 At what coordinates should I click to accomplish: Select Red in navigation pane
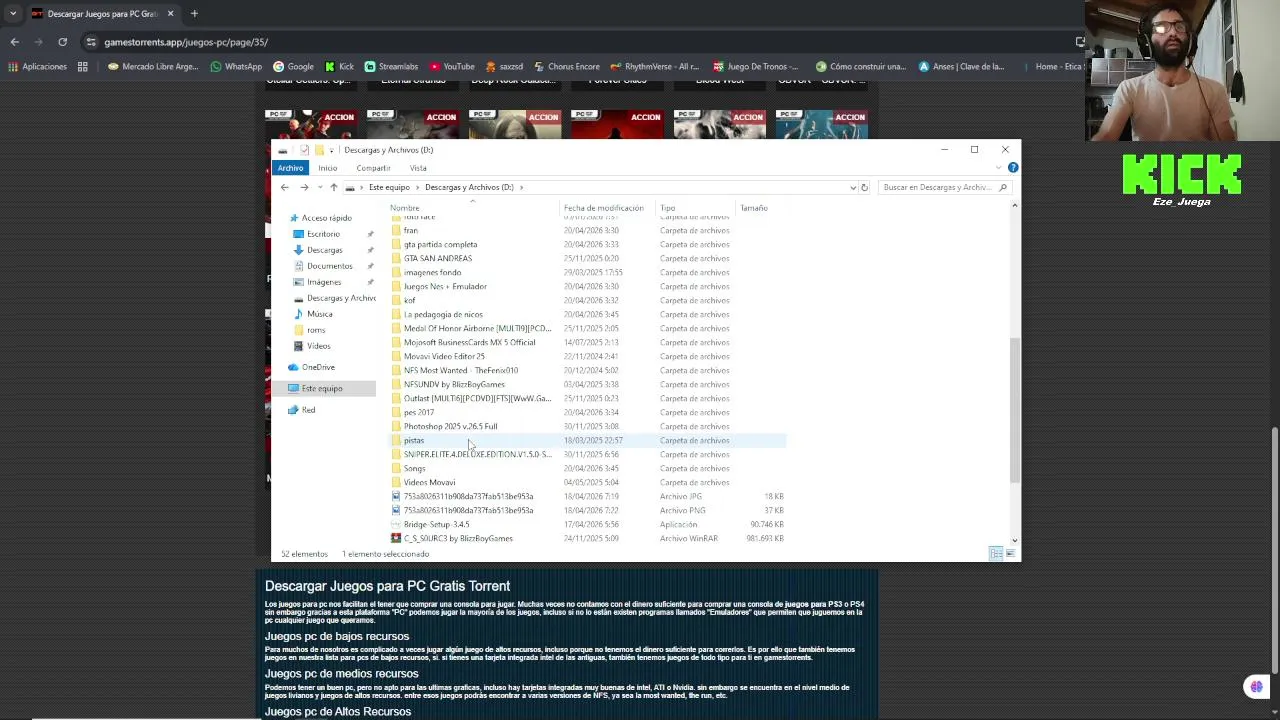coord(308,410)
